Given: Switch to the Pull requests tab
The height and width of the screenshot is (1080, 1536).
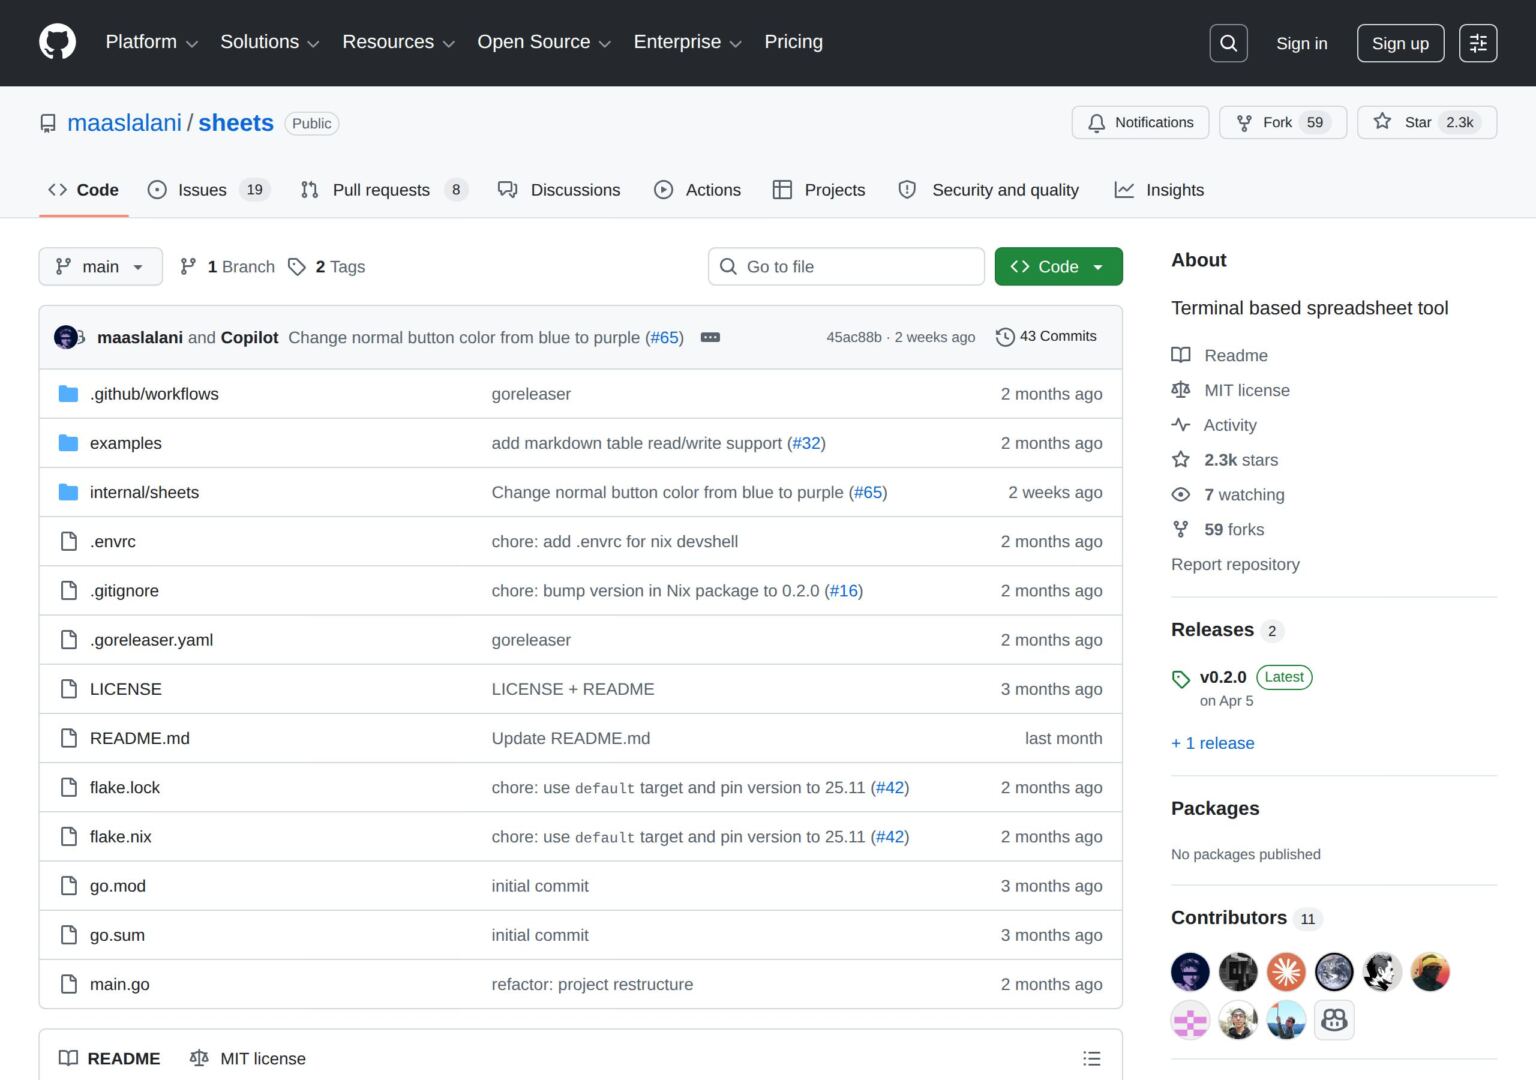Looking at the screenshot, I should [x=384, y=190].
